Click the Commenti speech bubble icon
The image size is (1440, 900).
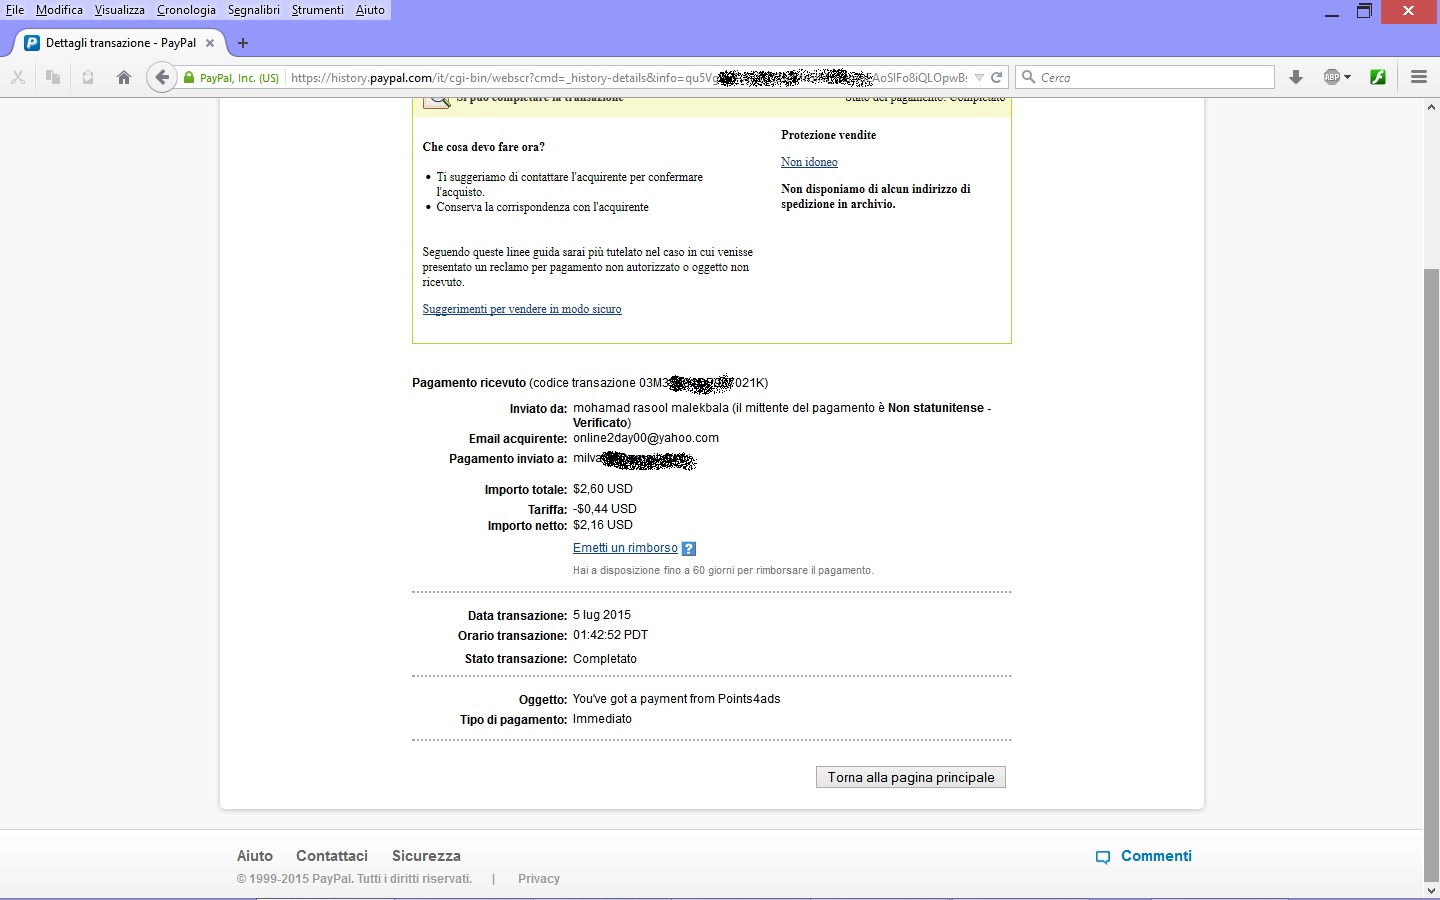click(1103, 857)
